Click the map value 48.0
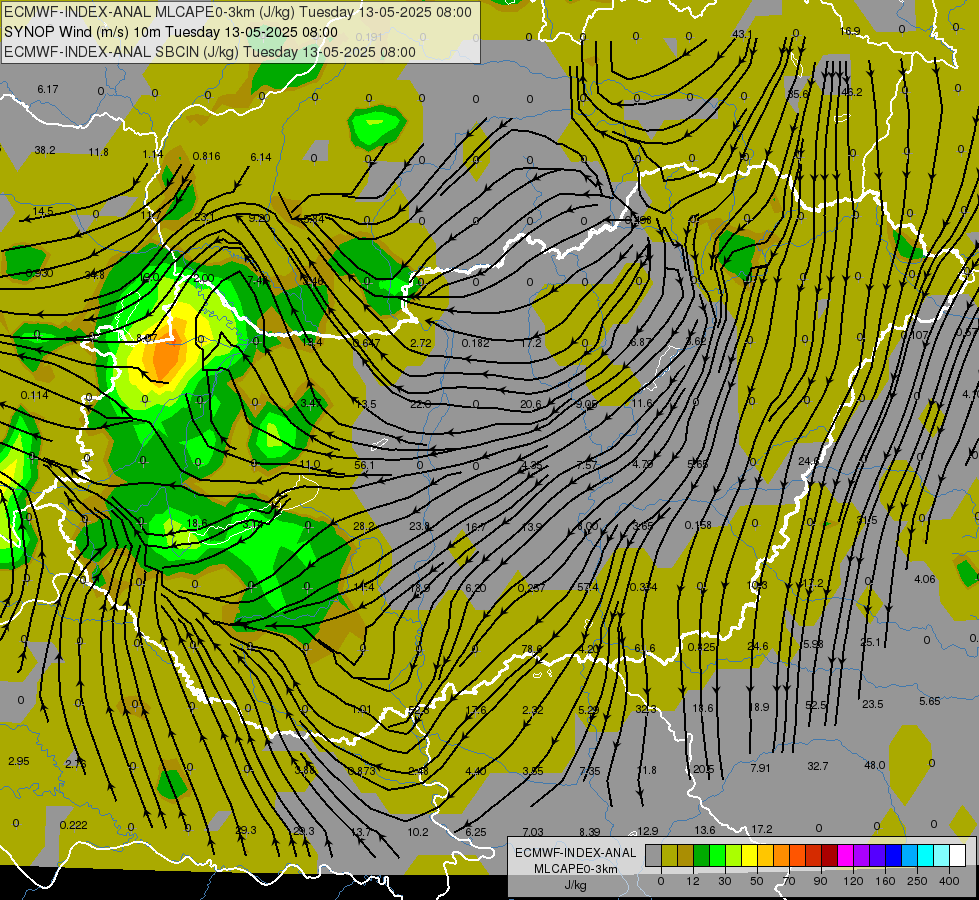The height and width of the screenshot is (900, 979). (875, 765)
